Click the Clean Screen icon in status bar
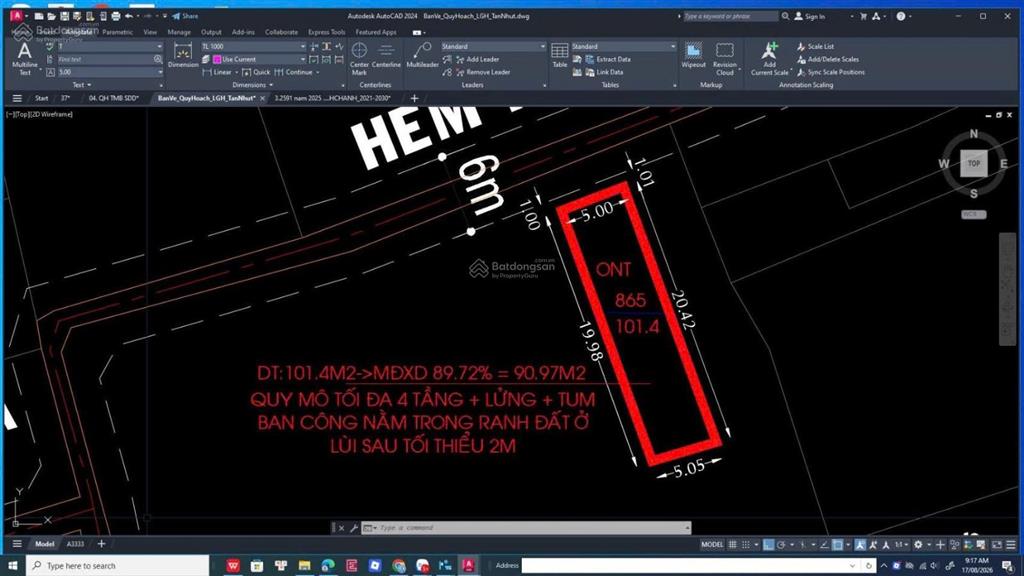The height and width of the screenshot is (576, 1024). coord(997,544)
